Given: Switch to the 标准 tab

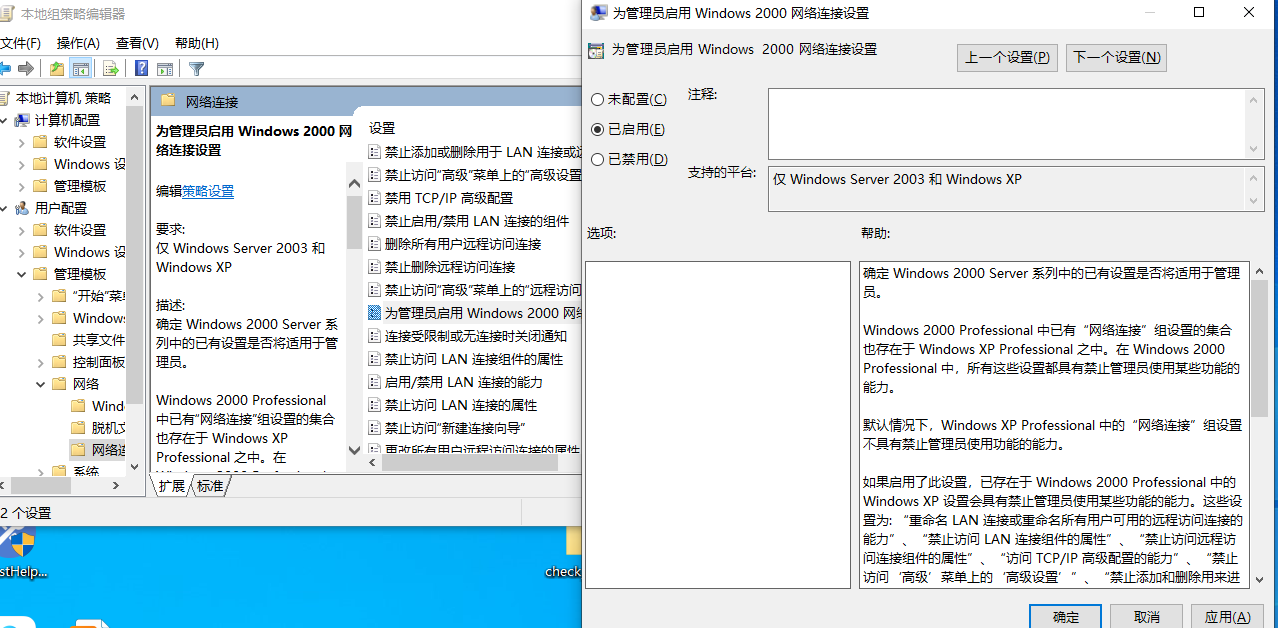Looking at the screenshot, I should [210, 486].
